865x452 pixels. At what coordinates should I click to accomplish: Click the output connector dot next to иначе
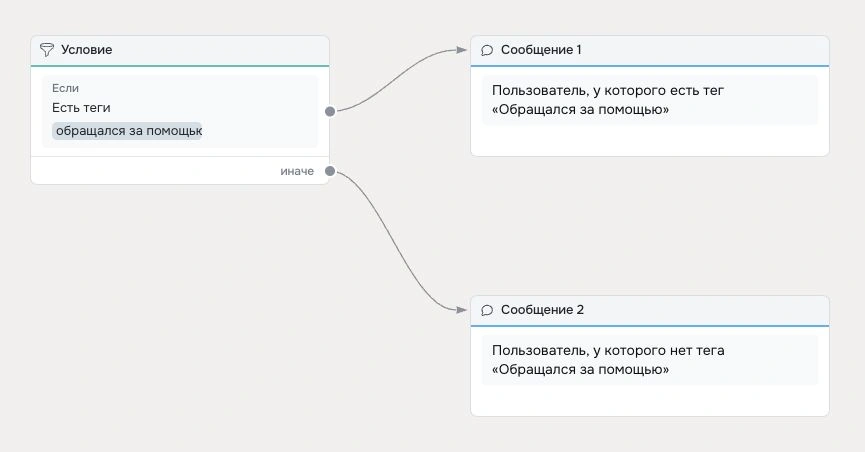pyautogui.click(x=330, y=171)
